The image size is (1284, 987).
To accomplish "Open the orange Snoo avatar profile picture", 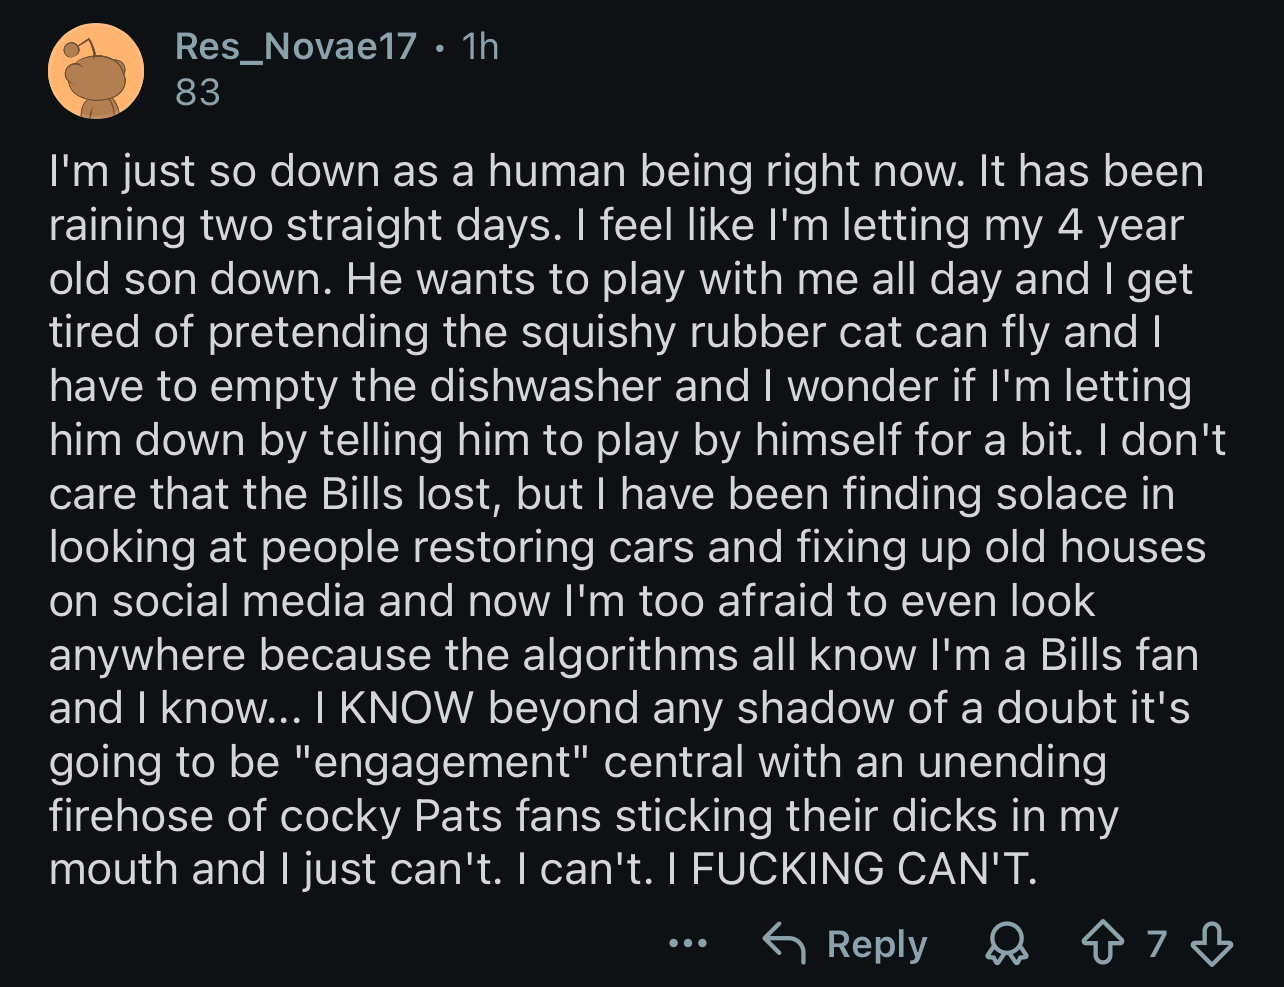I will pos(96,71).
